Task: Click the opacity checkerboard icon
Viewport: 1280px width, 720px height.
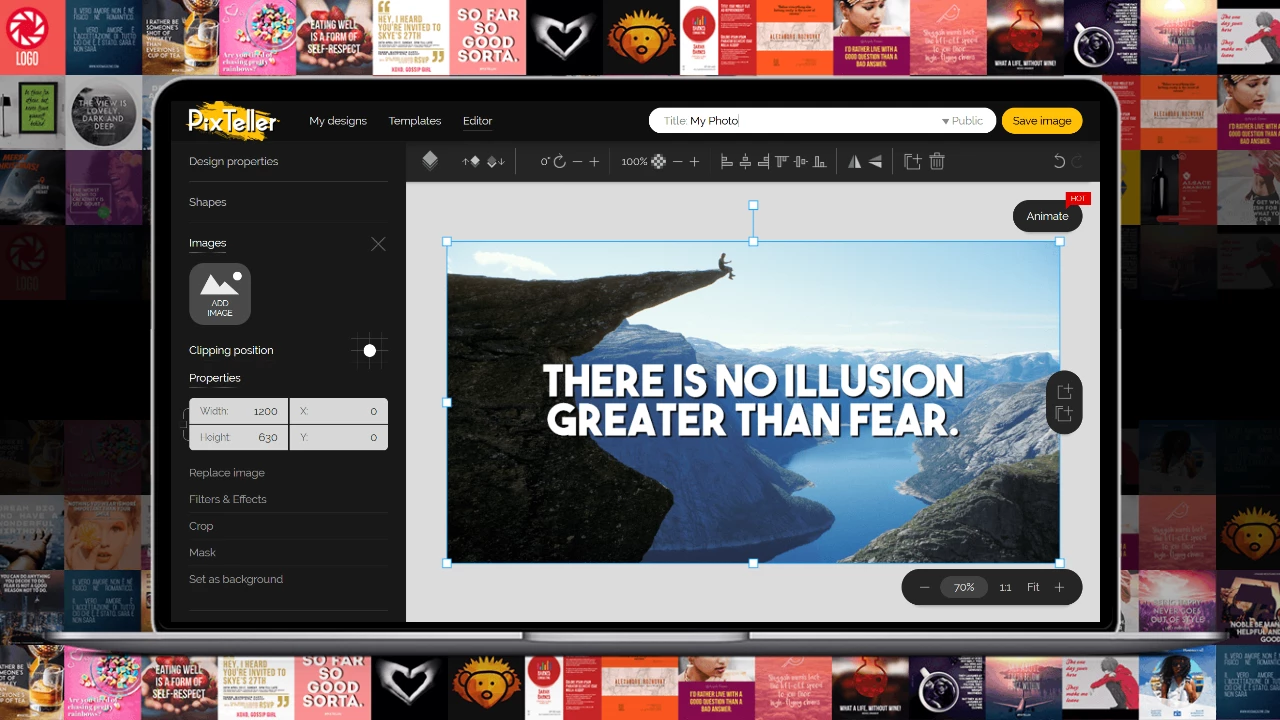Action: coord(658,161)
